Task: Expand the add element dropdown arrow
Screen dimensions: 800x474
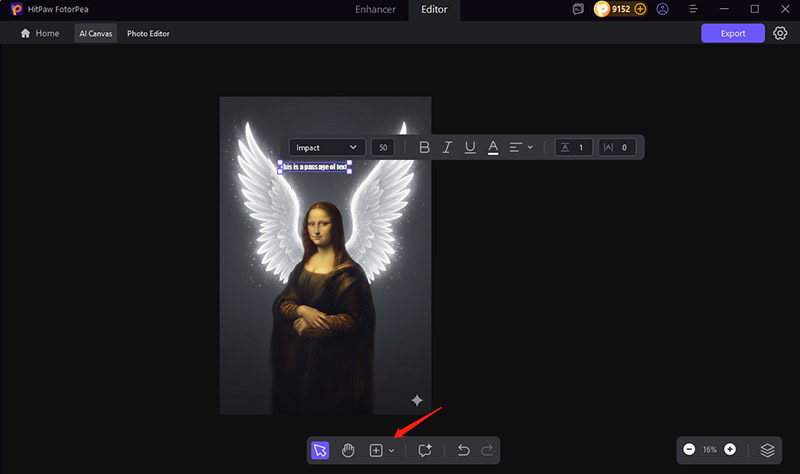Action: click(391, 451)
